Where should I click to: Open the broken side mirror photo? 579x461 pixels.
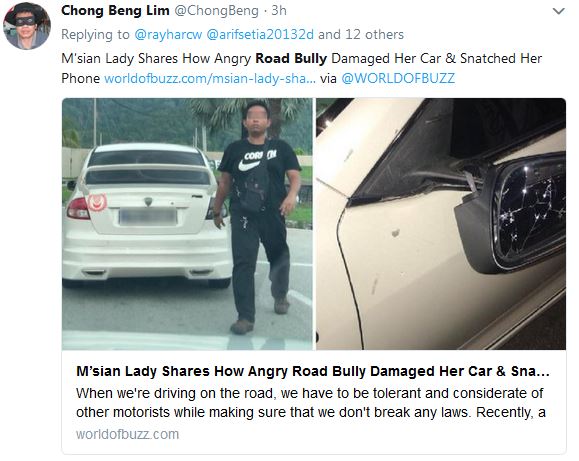pyautogui.click(x=441, y=224)
